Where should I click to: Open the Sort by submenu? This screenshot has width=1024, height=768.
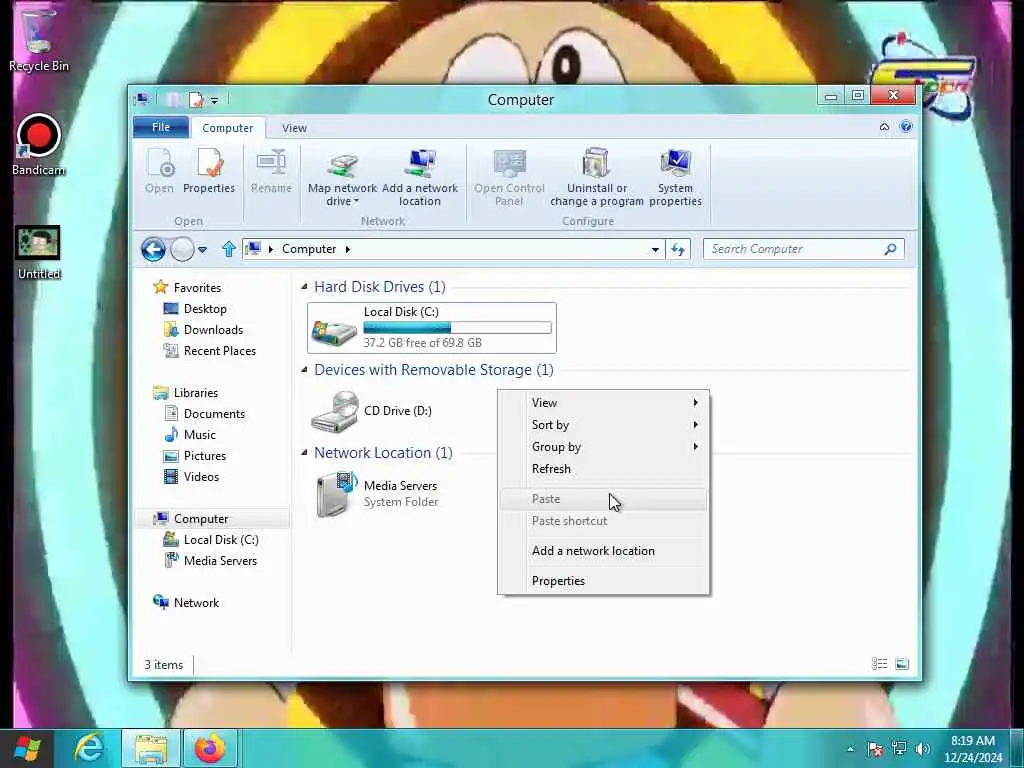coord(603,424)
